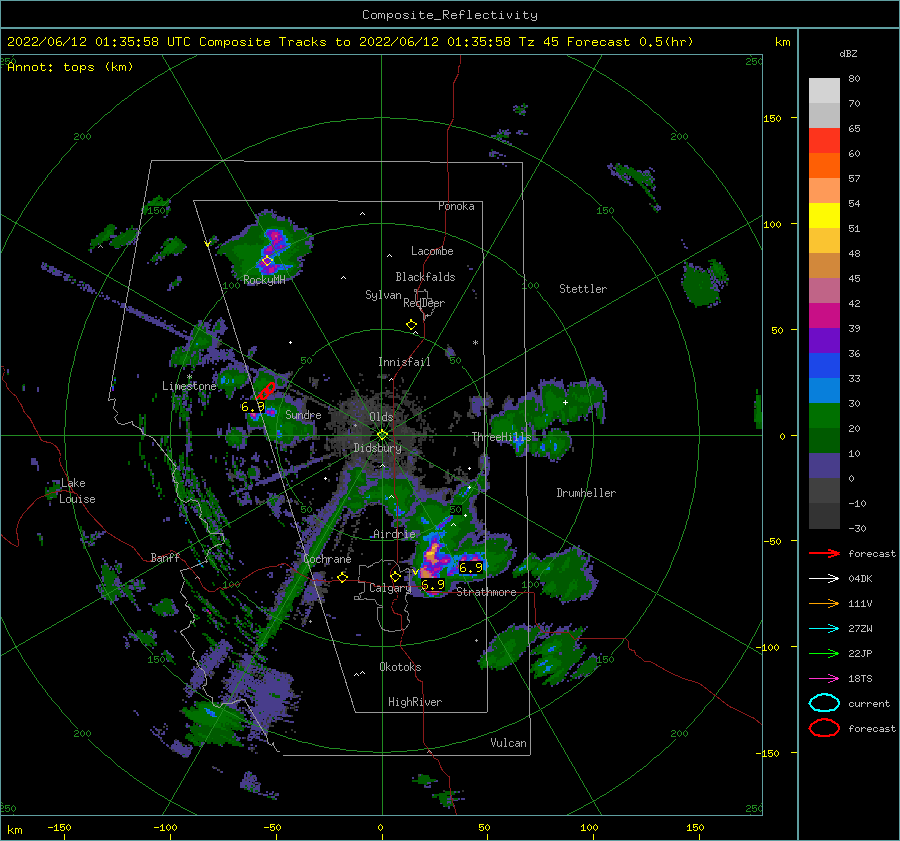Click the Strathmore town label
Image resolution: width=900 pixels, height=841 pixels.
[486, 592]
